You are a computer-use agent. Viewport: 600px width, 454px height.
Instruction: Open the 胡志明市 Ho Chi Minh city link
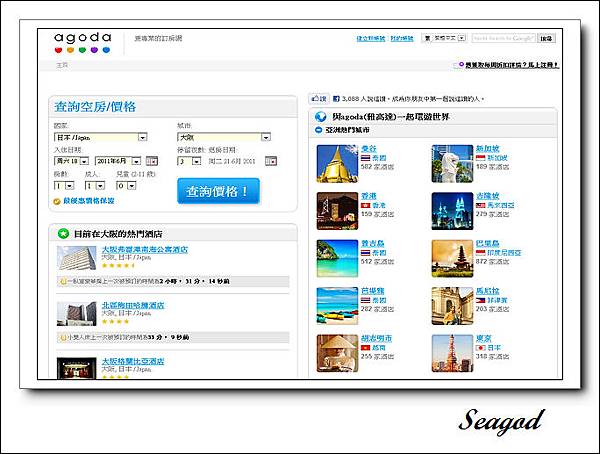[377, 338]
